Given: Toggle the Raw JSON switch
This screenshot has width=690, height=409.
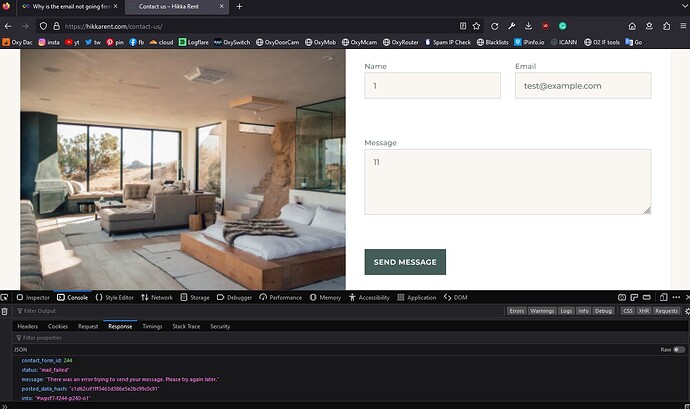Looking at the screenshot, I should click(x=680, y=350).
